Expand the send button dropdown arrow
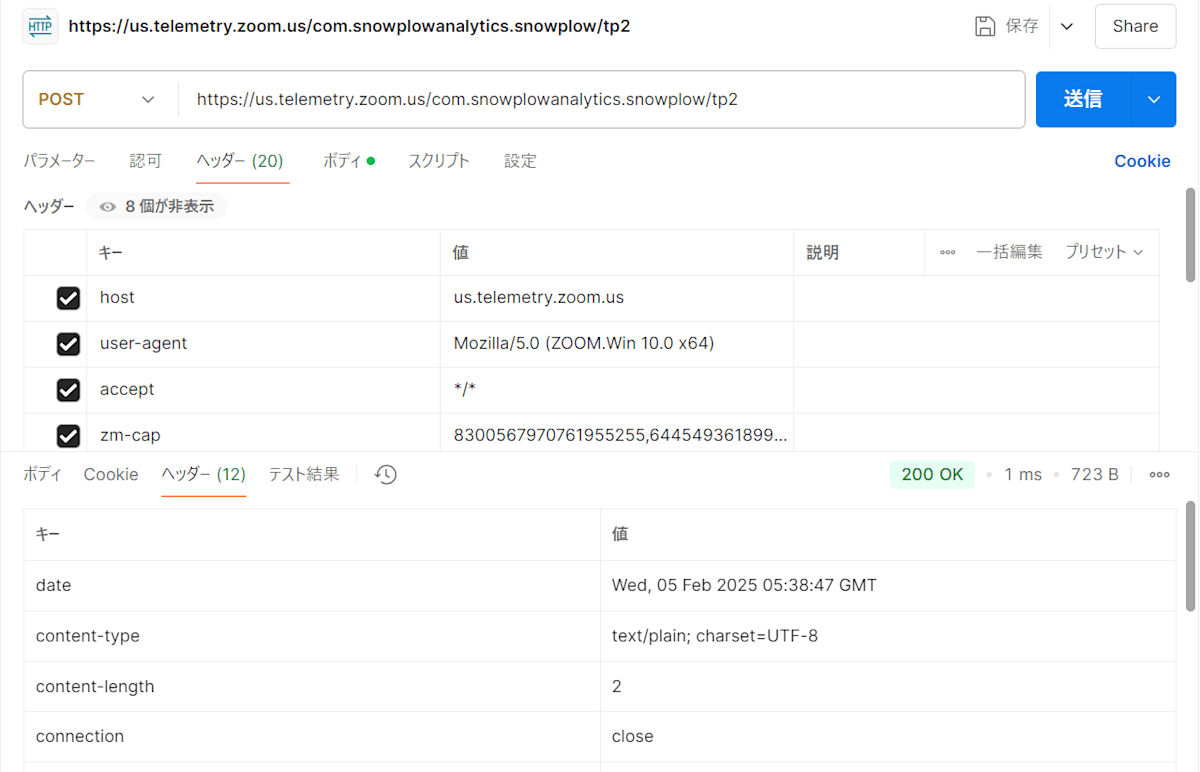This screenshot has height=772, width=1200. click(x=1154, y=99)
